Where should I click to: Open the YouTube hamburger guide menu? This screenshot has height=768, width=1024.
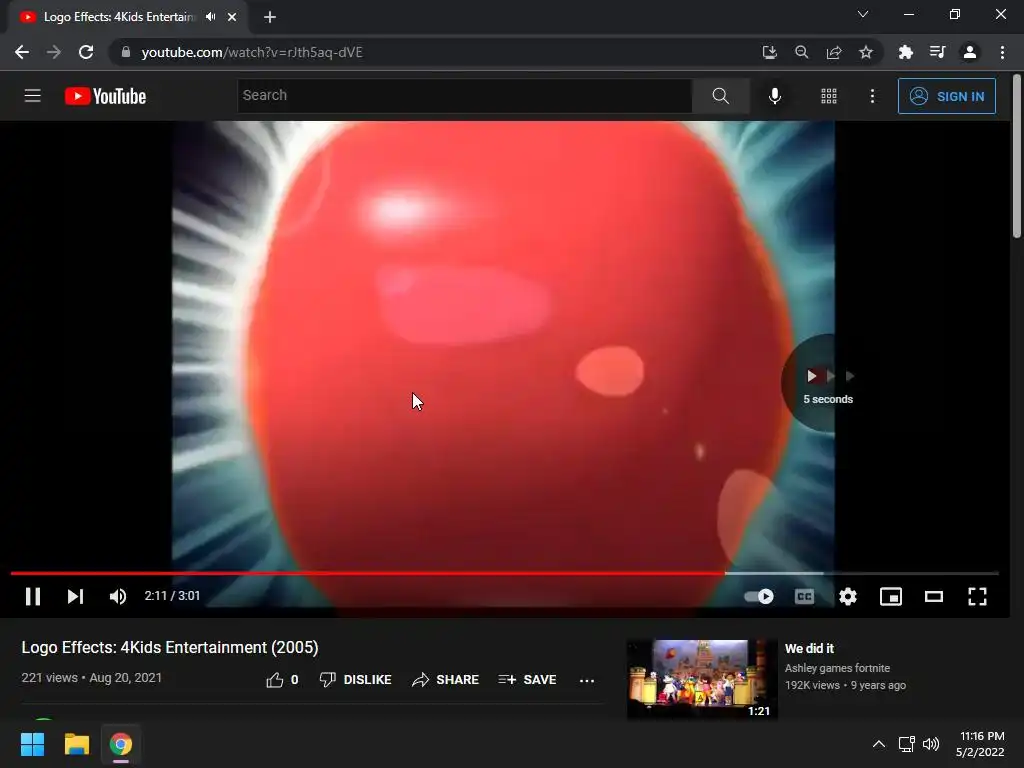(x=33, y=96)
